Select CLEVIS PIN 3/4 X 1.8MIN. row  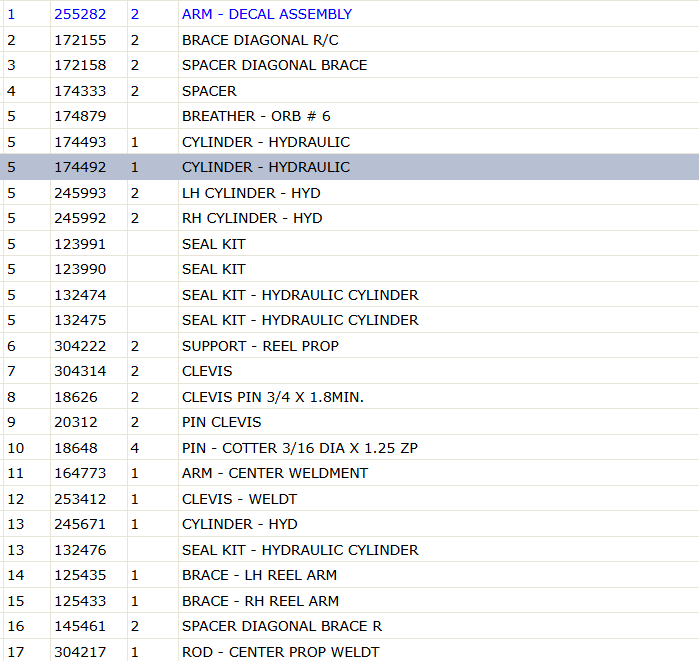click(x=350, y=397)
